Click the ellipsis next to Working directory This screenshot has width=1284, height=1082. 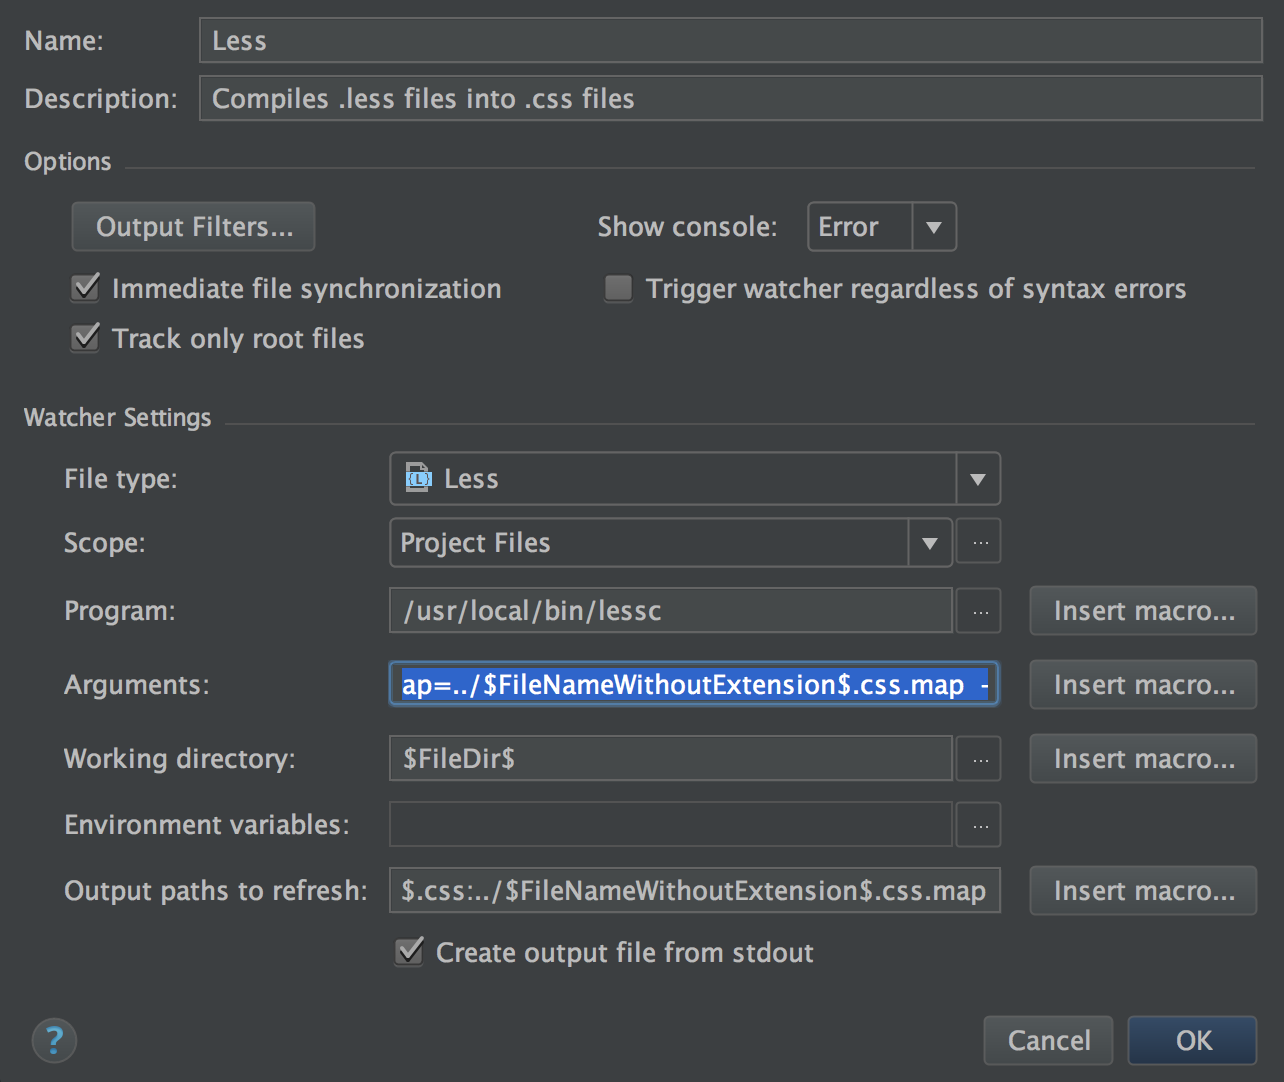coord(979,759)
